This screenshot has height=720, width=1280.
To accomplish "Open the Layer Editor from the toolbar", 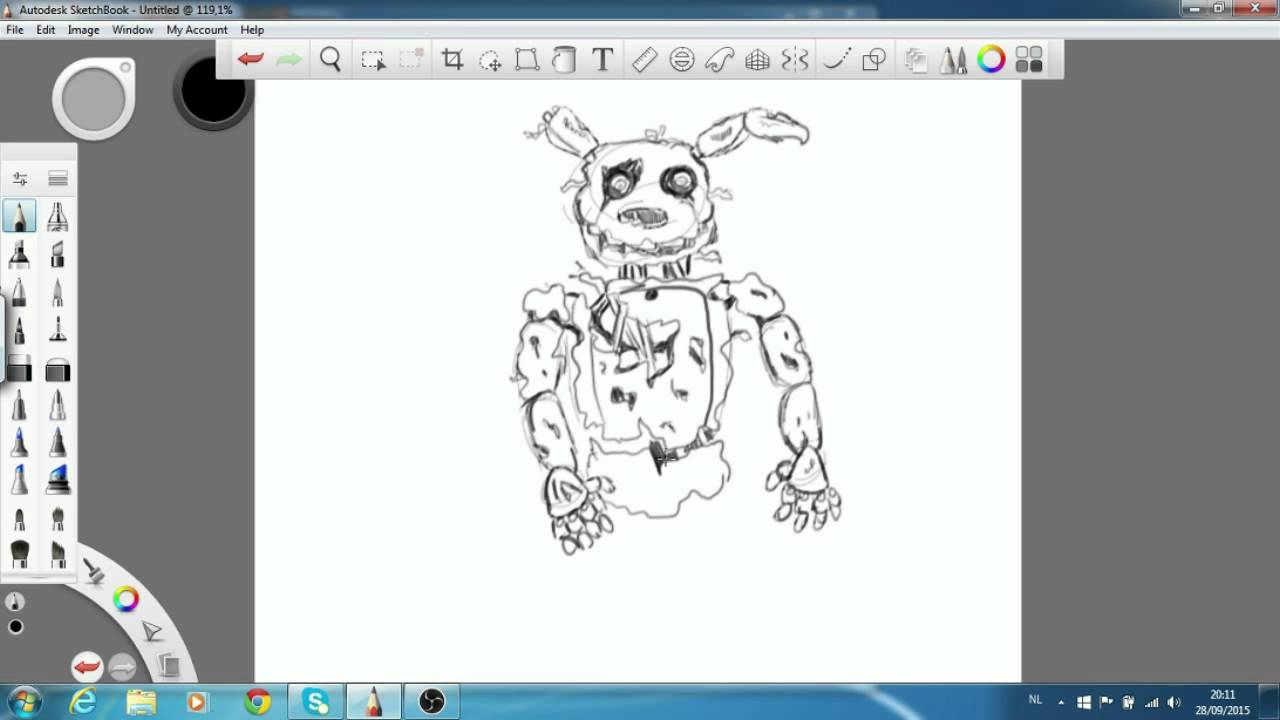I will coord(915,59).
